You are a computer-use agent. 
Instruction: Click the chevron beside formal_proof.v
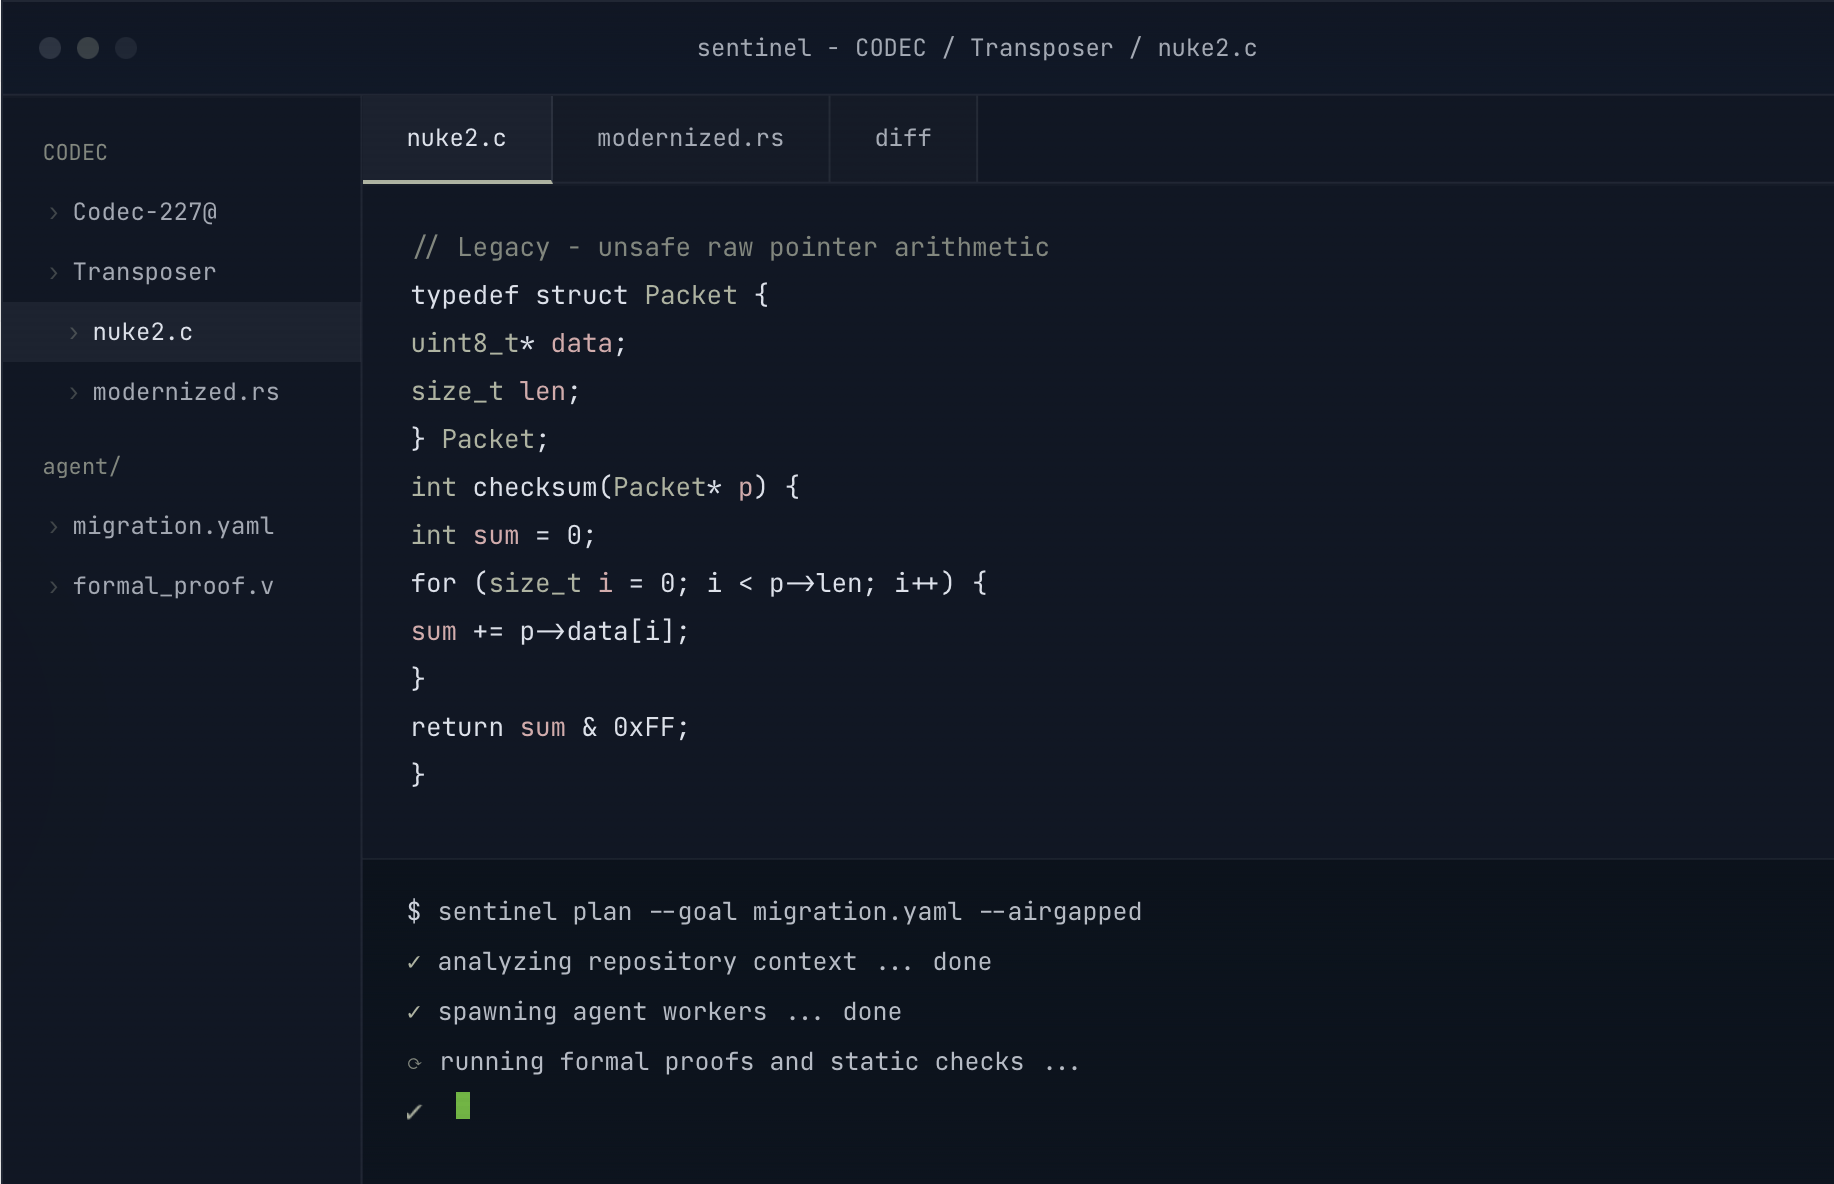54,587
